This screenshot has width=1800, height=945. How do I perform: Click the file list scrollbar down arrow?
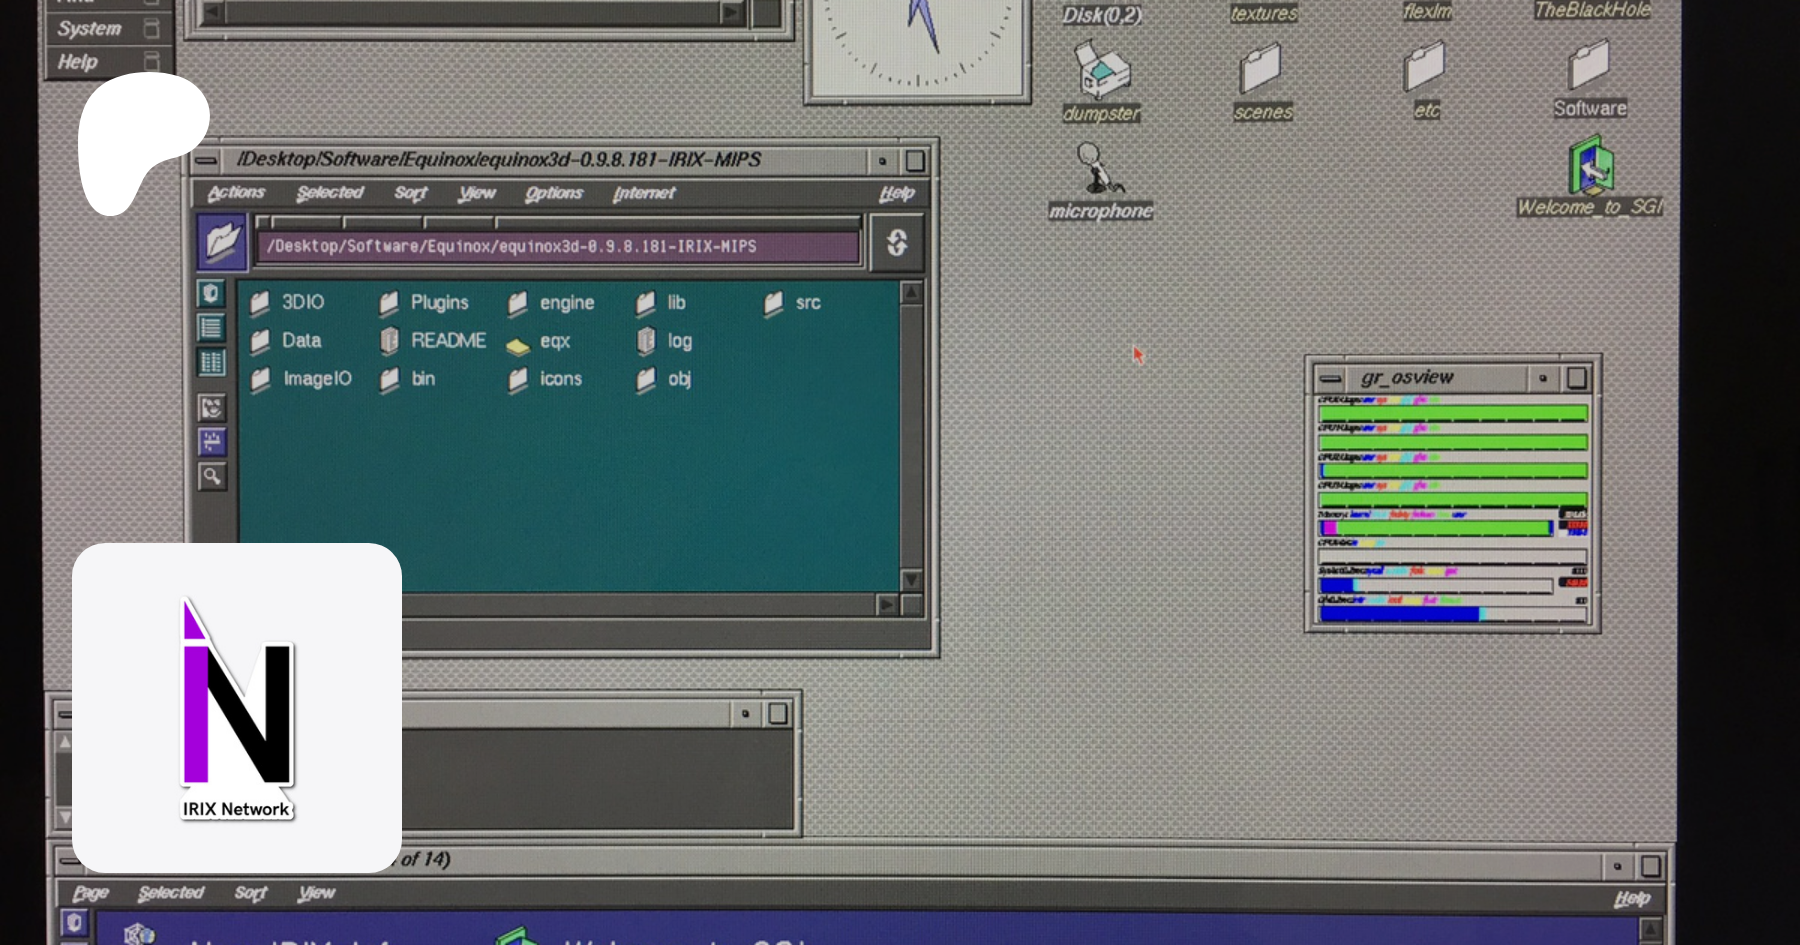pos(911,580)
